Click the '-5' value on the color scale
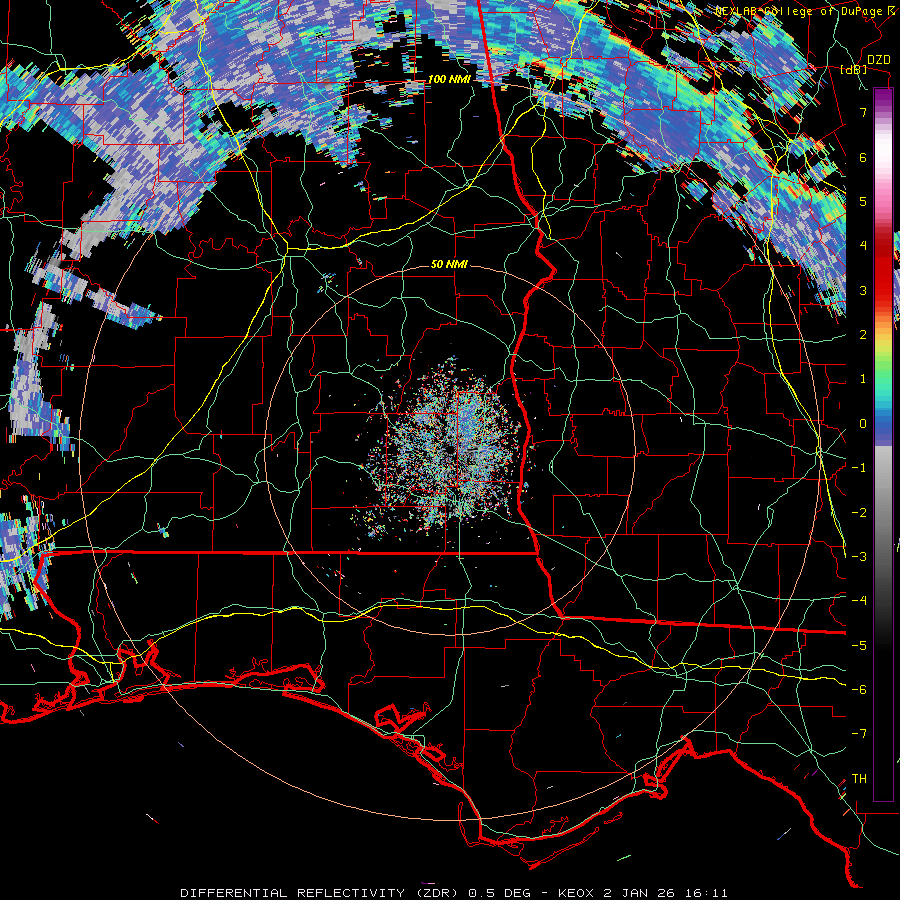 click(859, 646)
